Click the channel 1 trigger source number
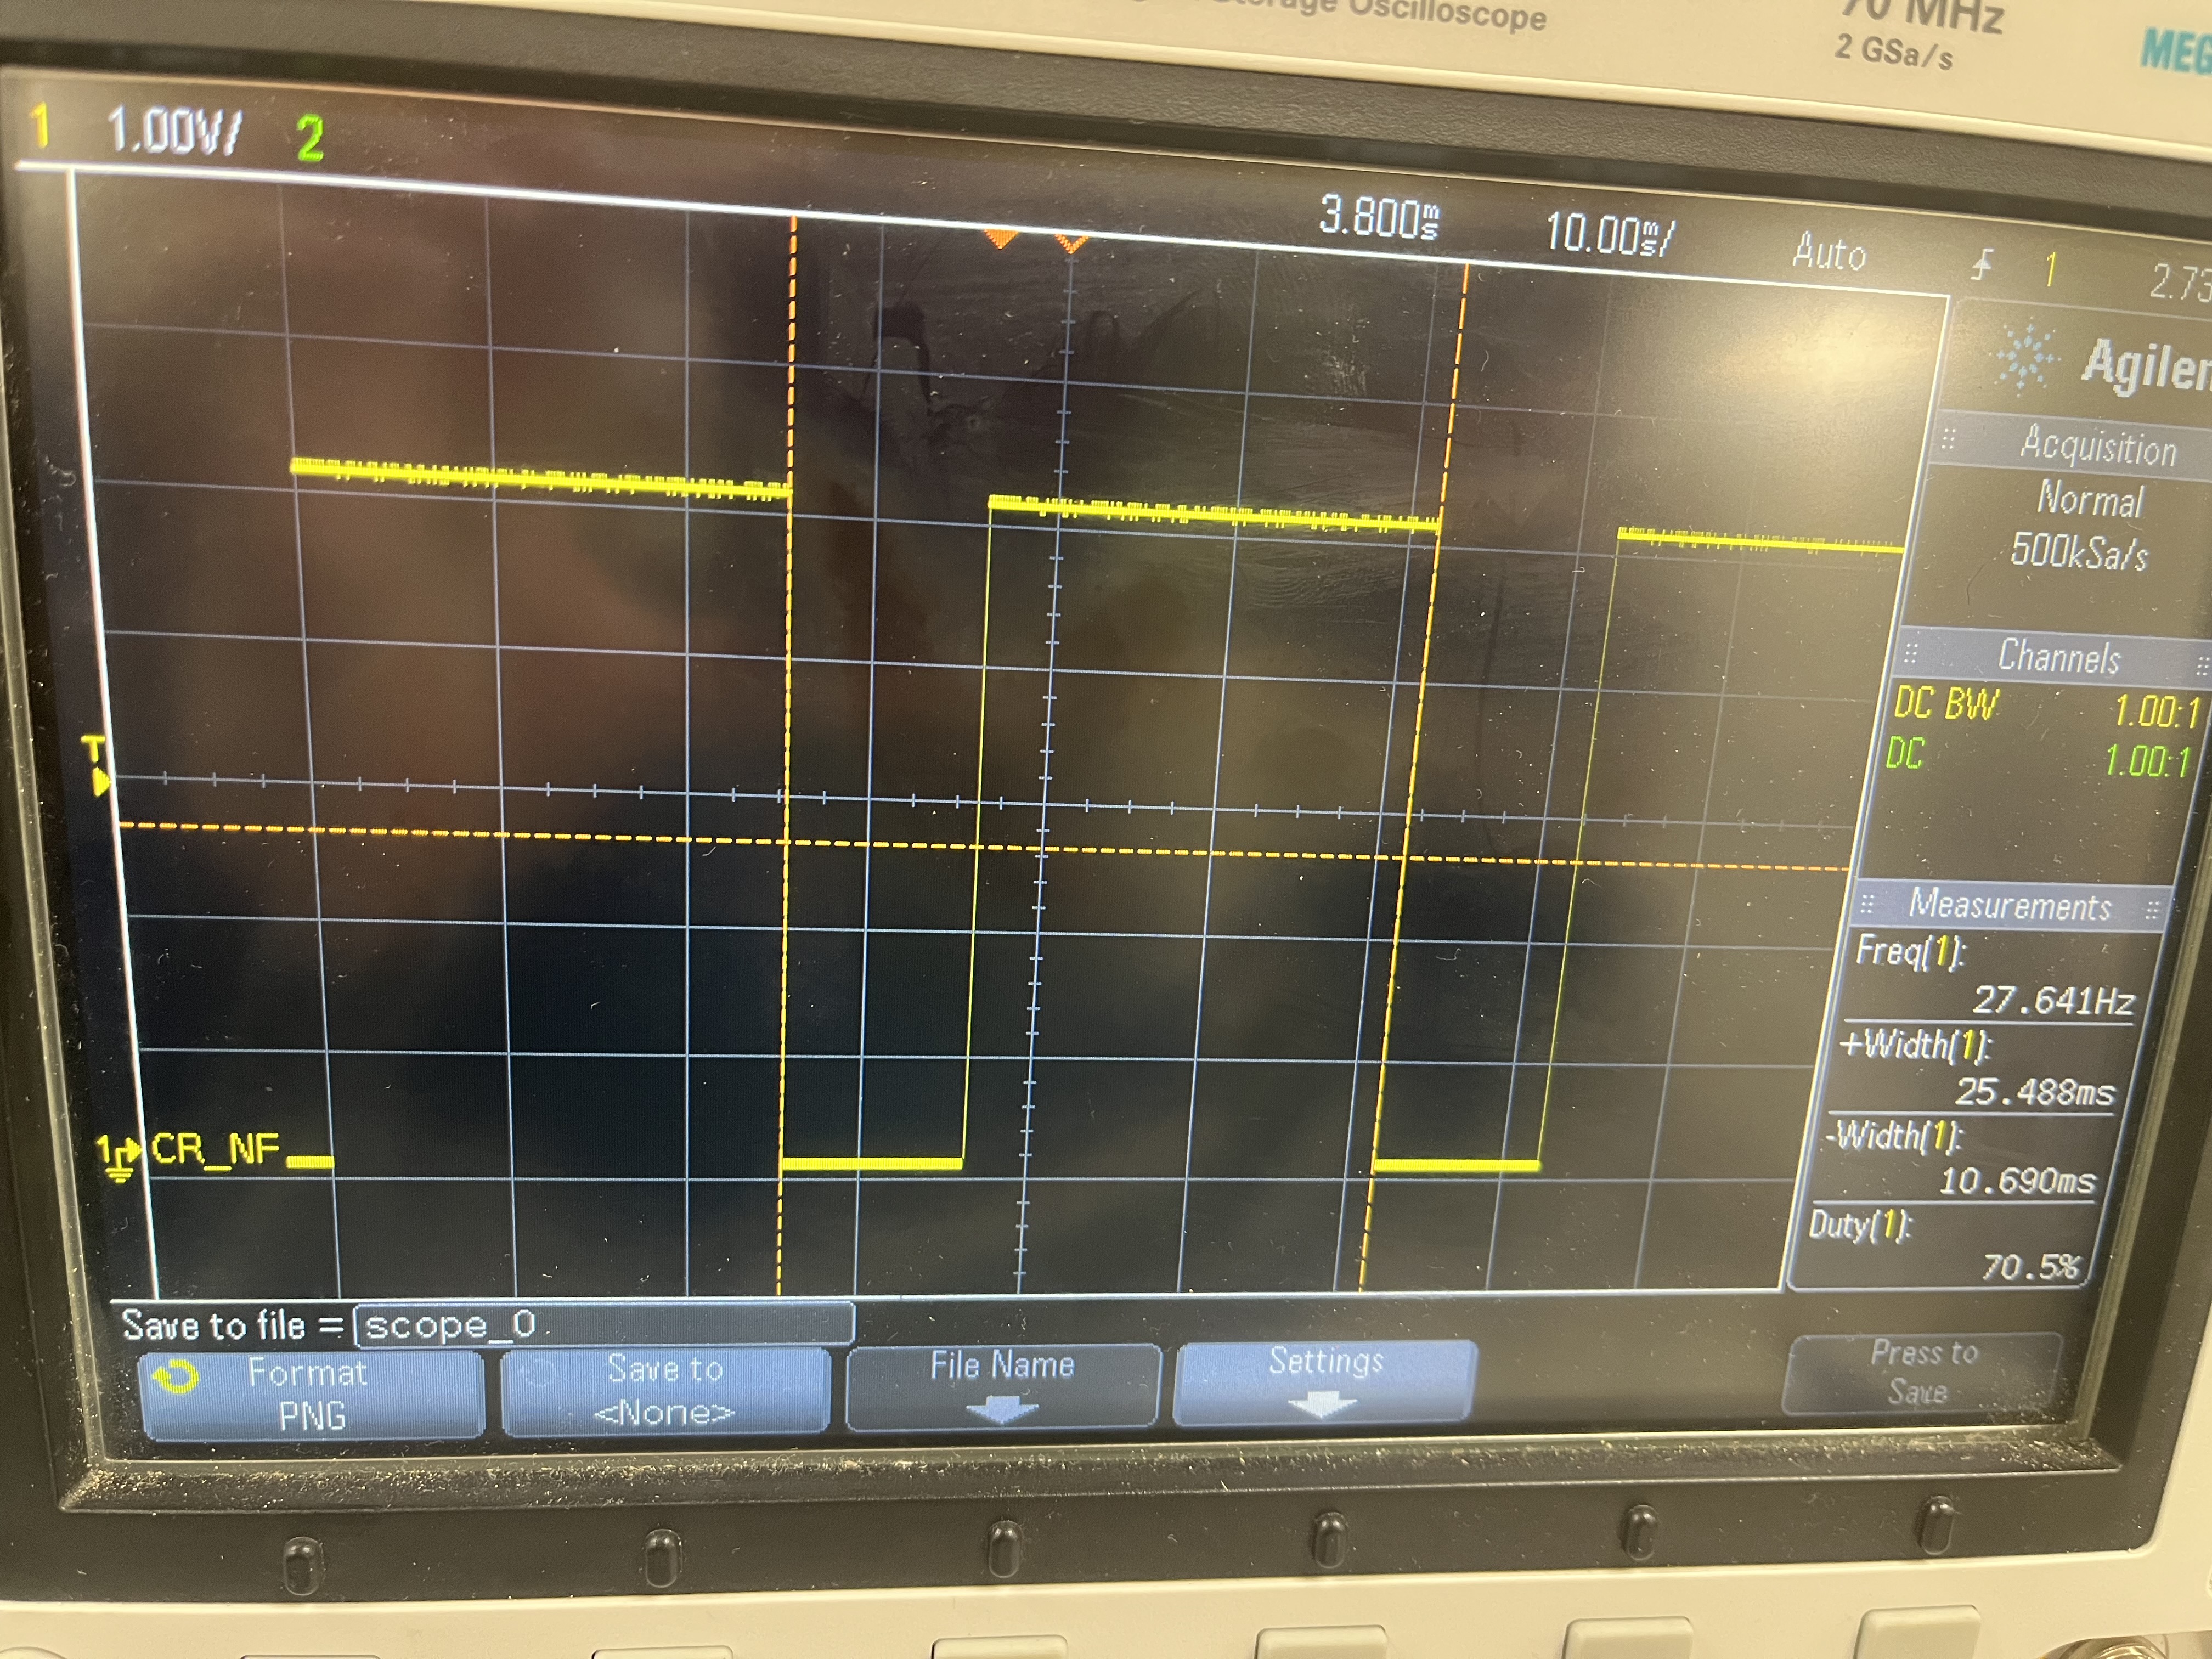The height and width of the screenshot is (1659, 2212). tap(2051, 268)
